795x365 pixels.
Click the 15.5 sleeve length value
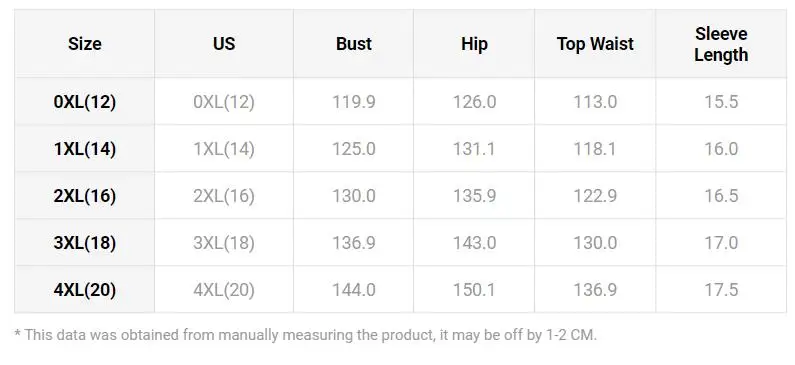click(x=721, y=102)
